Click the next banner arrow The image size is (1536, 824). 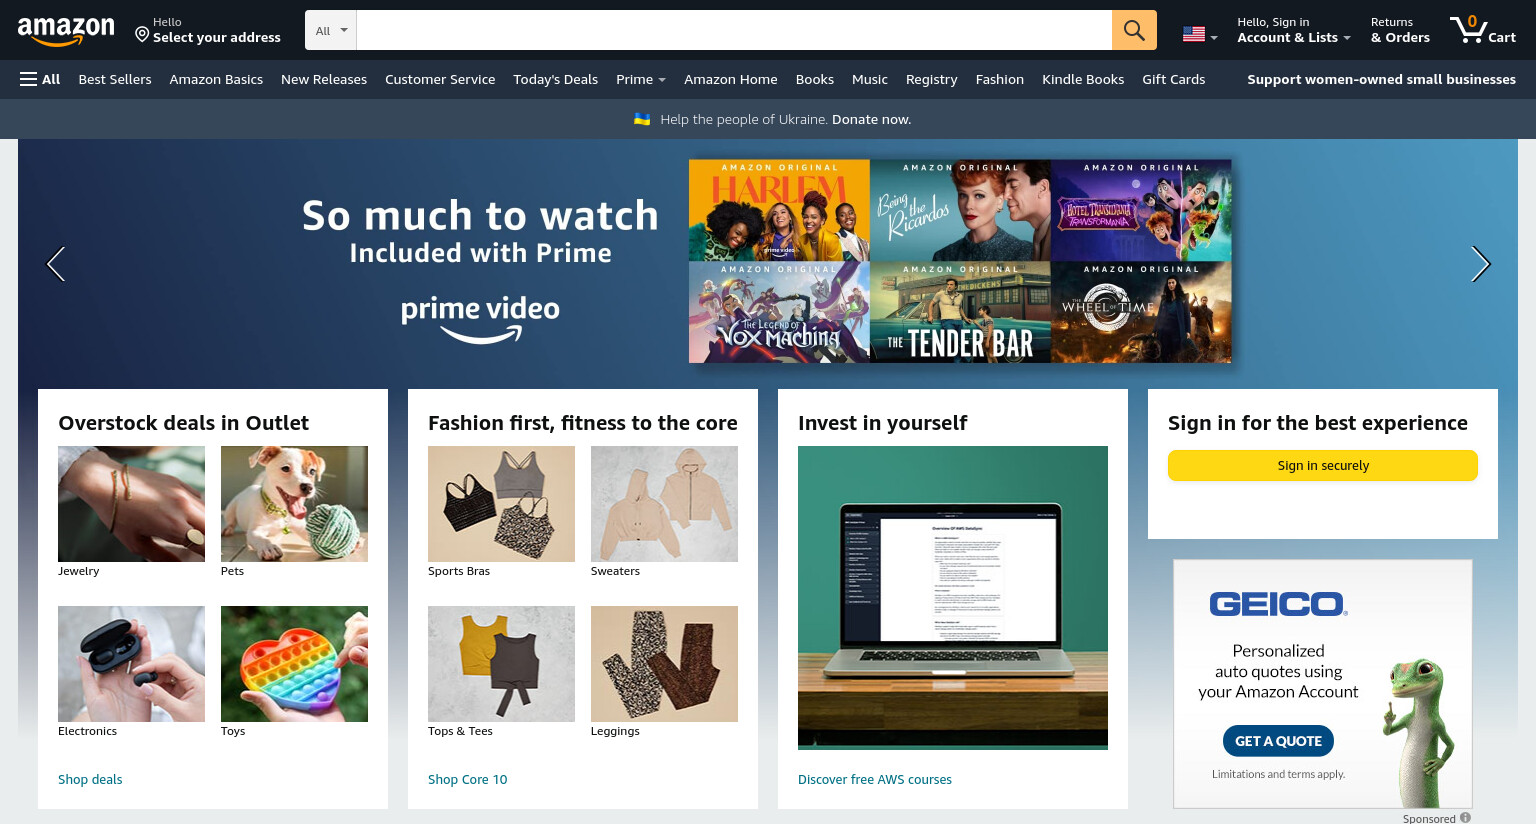coord(1480,264)
